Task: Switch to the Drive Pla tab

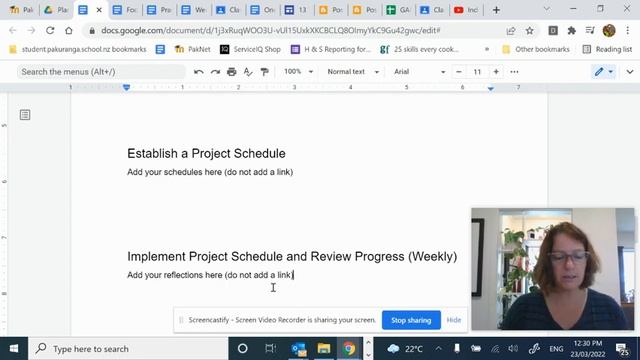Action: click(56, 10)
